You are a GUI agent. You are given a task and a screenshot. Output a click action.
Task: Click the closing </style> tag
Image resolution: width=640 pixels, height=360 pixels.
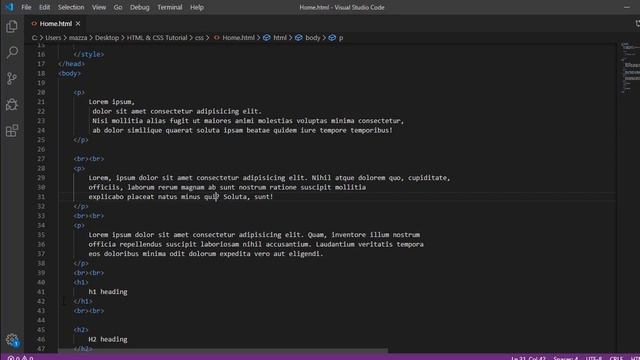pyautogui.click(x=89, y=54)
